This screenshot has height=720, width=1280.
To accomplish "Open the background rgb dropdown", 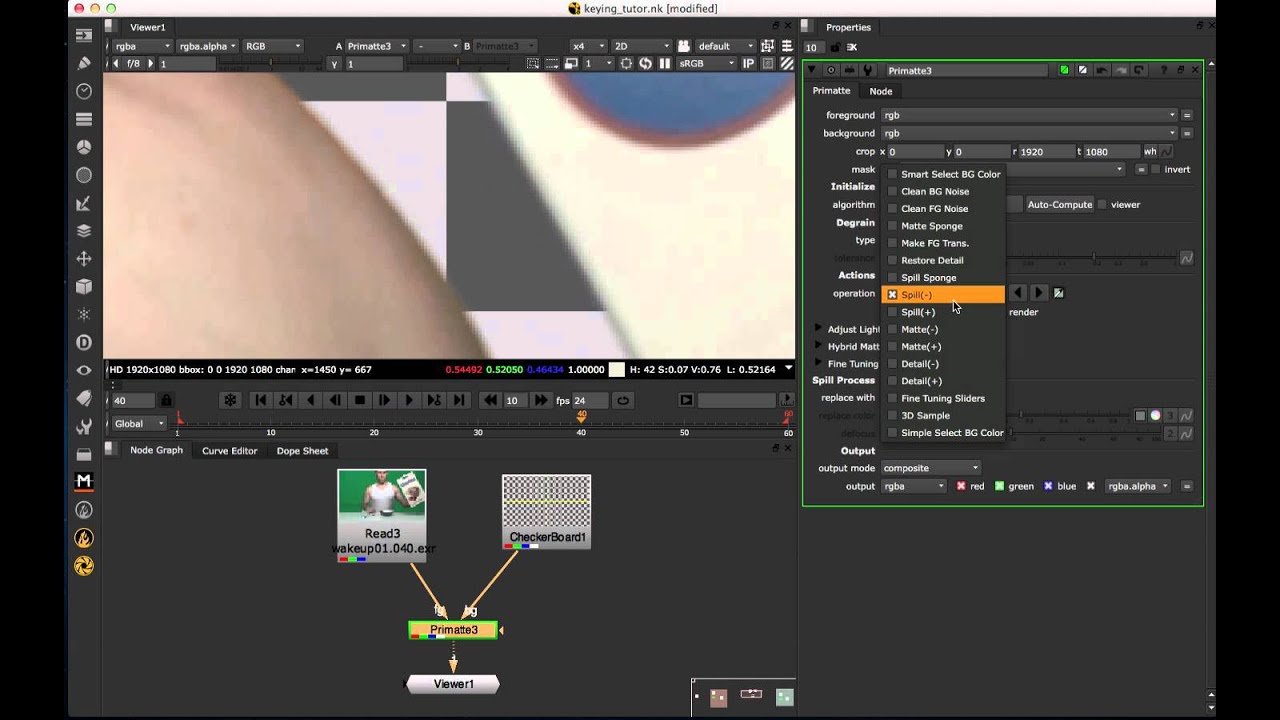I will click(x=1028, y=133).
